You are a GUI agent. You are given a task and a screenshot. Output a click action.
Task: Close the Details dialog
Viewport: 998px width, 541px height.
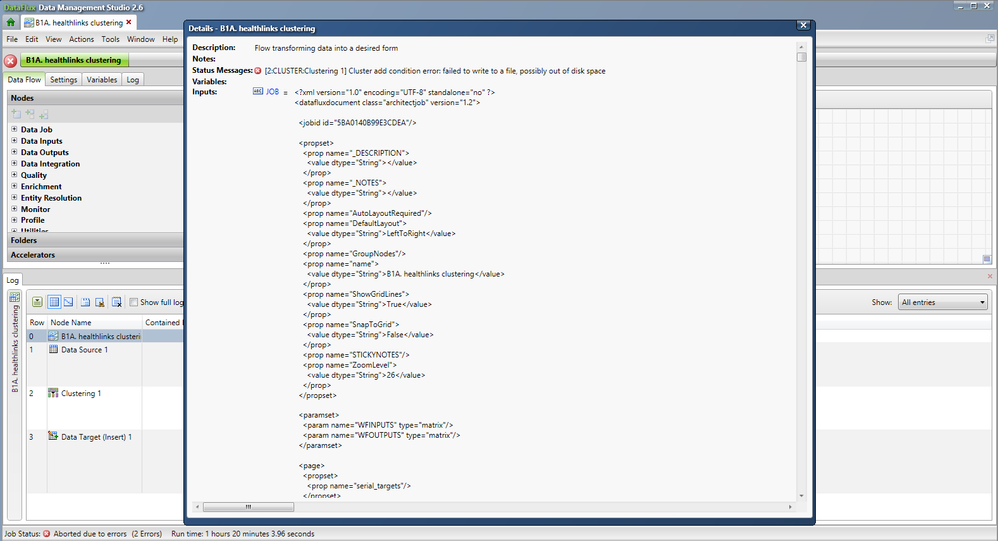[803, 25]
